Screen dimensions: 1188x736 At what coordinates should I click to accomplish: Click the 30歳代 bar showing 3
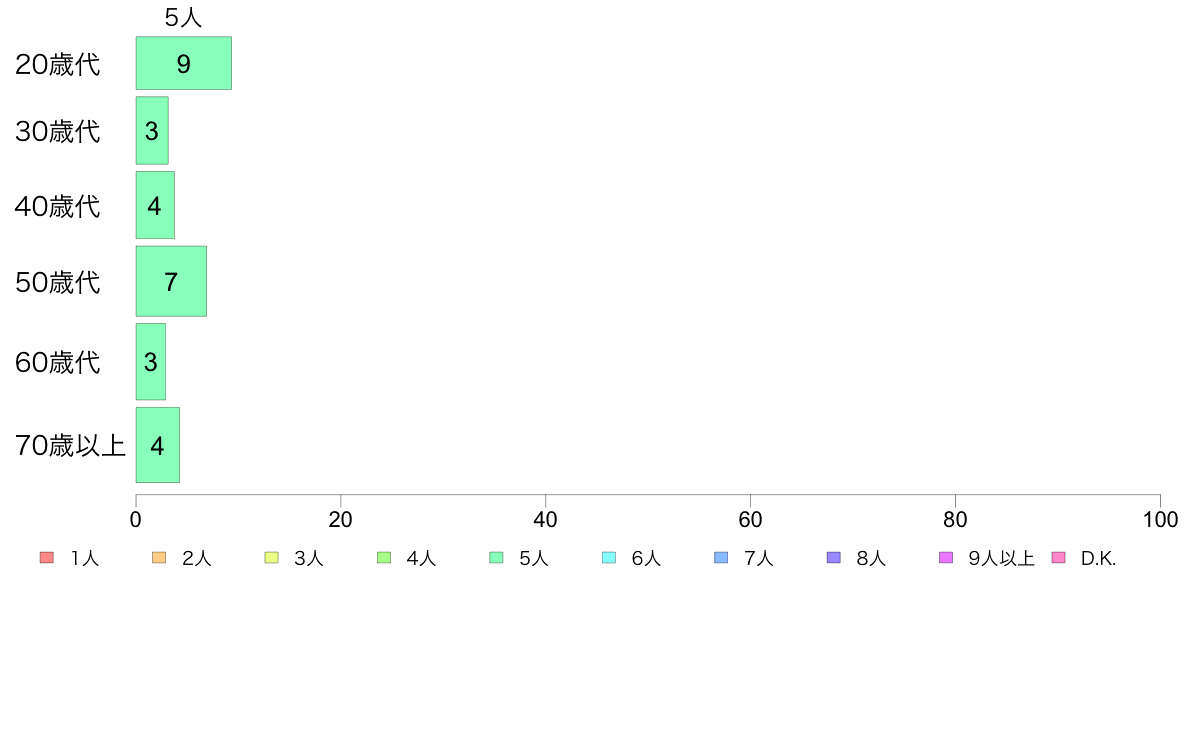(152, 130)
